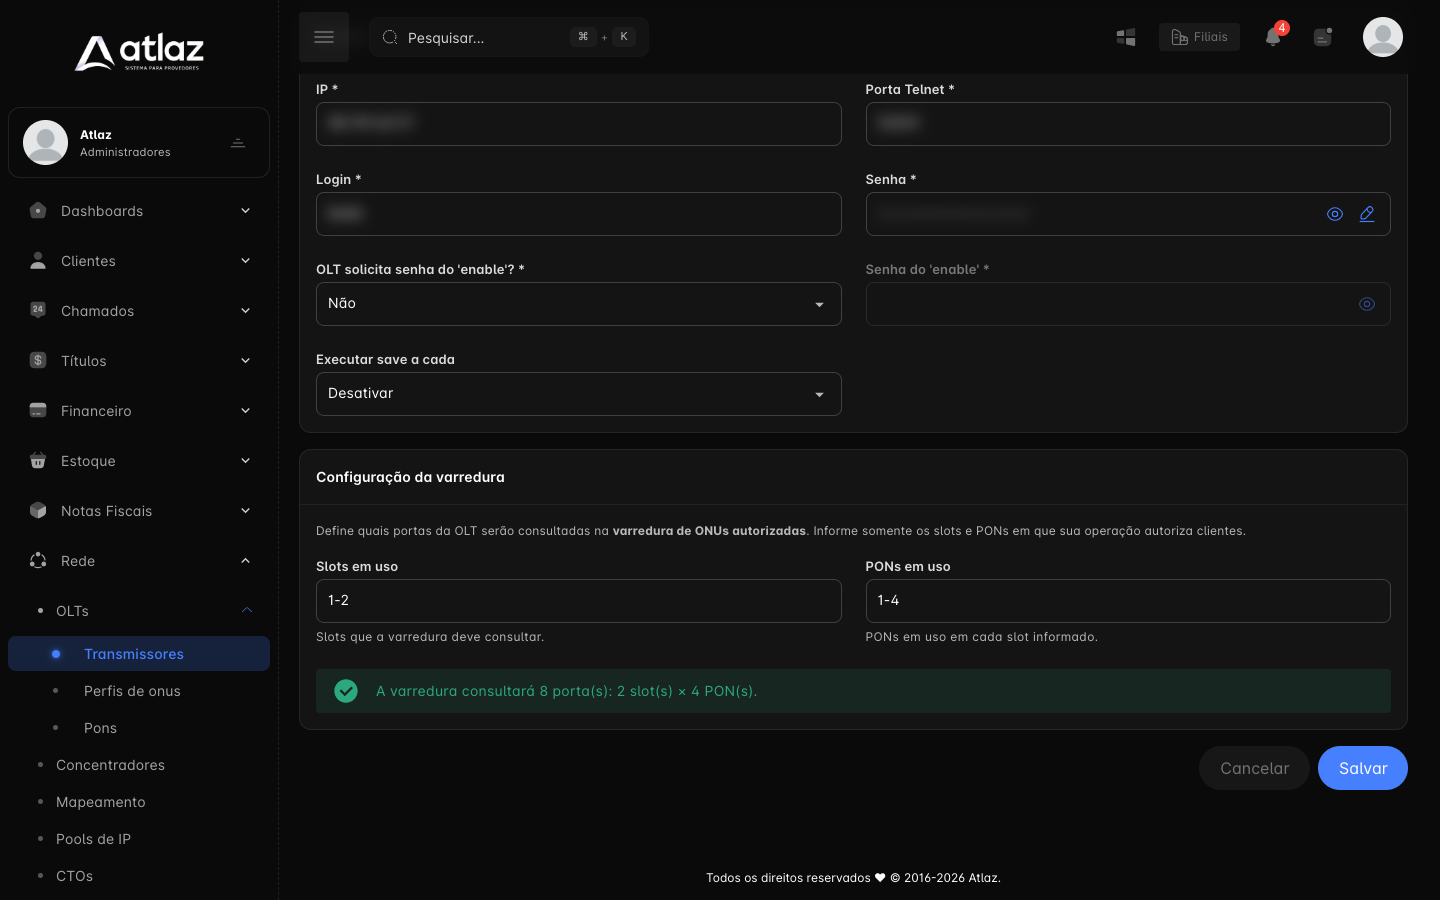Viewport: 1440px width, 900px height.
Task: Open Pools de IP menu item
Action: pyautogui.click(x=93, y=839)
